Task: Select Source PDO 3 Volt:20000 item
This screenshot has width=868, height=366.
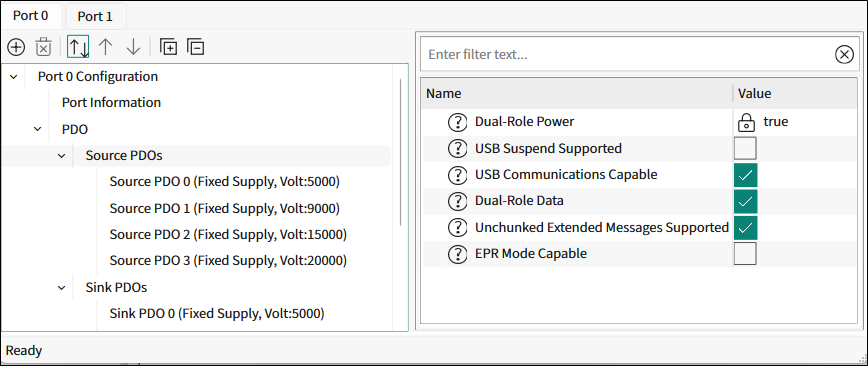Action: coord(228,261)
